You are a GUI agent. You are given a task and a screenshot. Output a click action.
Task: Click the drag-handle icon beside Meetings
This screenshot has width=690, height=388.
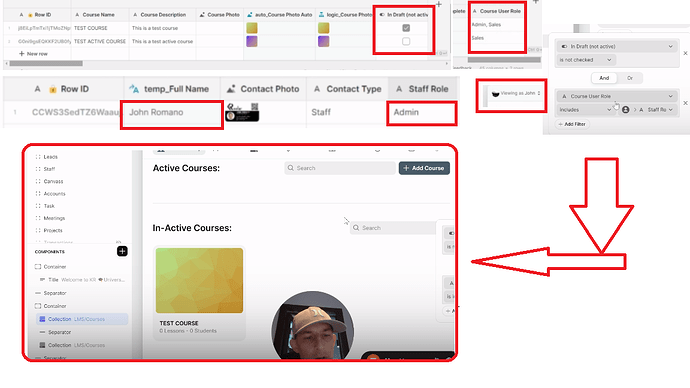(x=38, y=218)
